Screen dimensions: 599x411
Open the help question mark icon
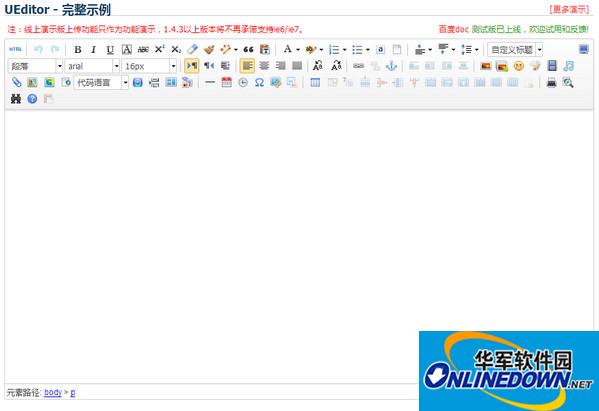[32, 99]
